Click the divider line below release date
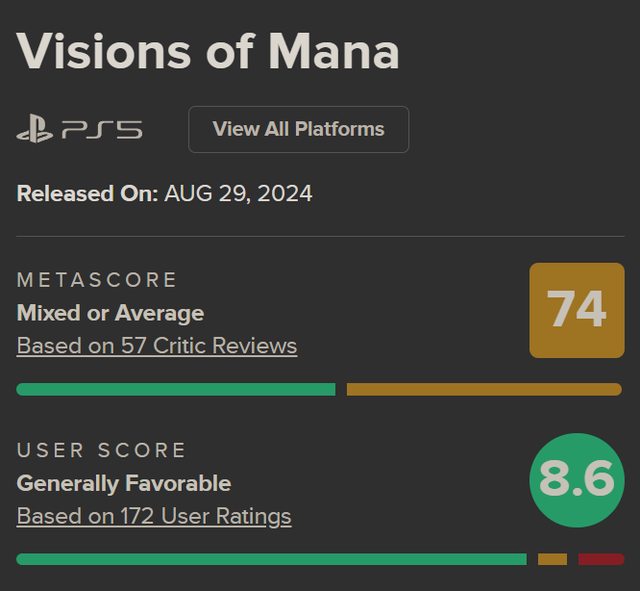 (320, 237)
